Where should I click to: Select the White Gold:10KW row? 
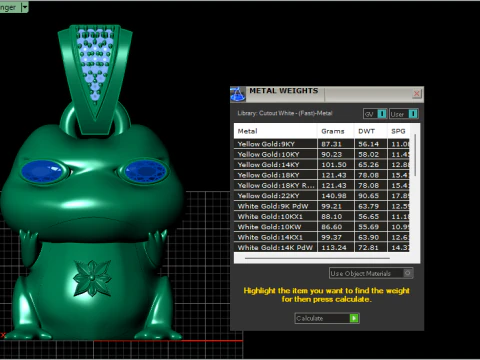pyautogui.click(x=322, y=227)
